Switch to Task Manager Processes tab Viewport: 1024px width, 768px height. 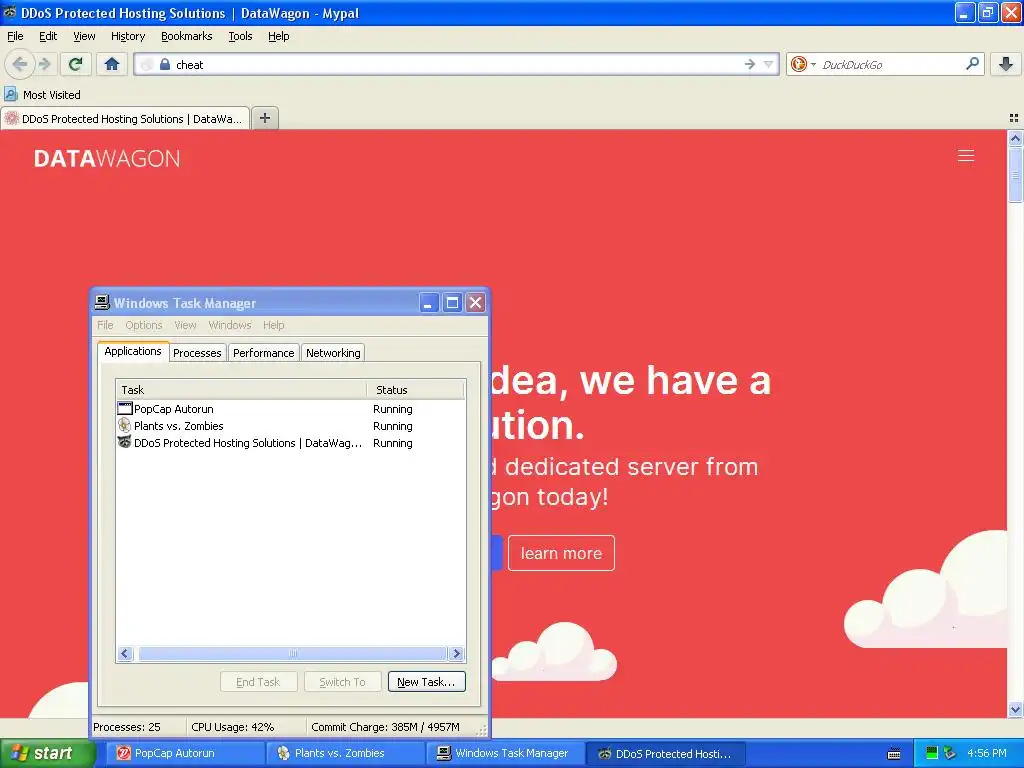(x=197, y=353)
